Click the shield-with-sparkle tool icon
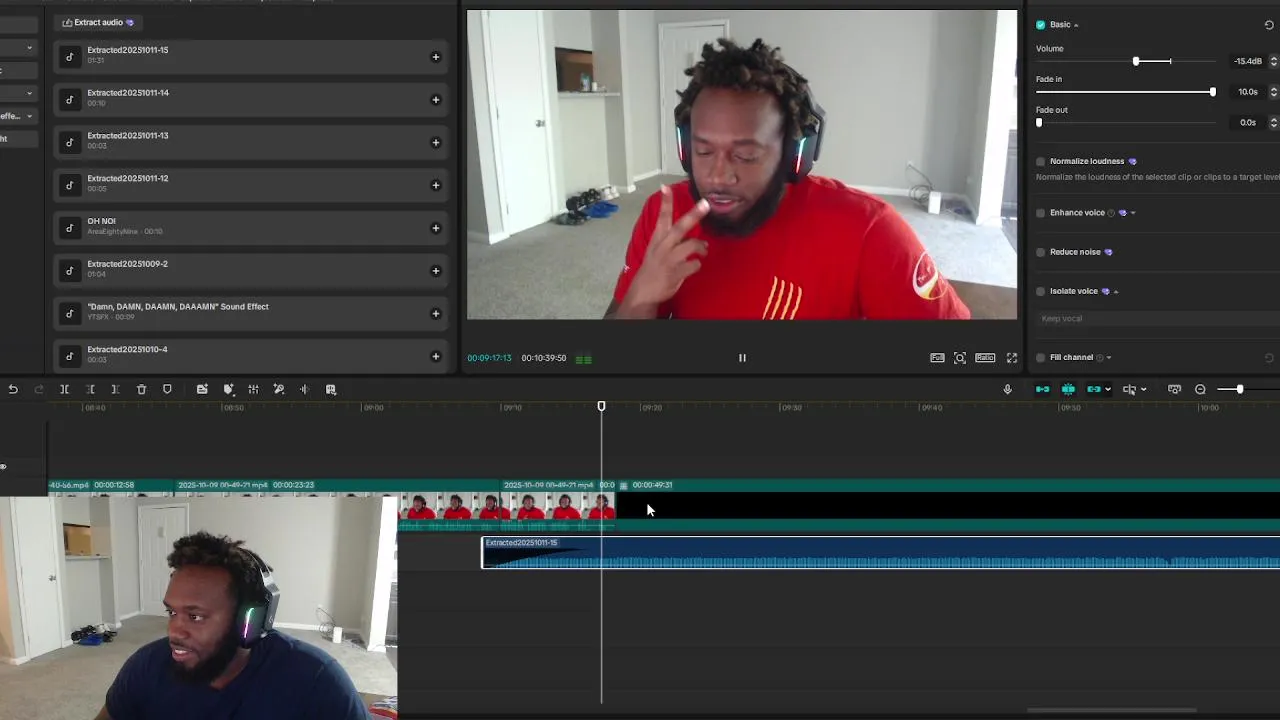Viewport: 1280px width, 720px height. tap(228, 389)
